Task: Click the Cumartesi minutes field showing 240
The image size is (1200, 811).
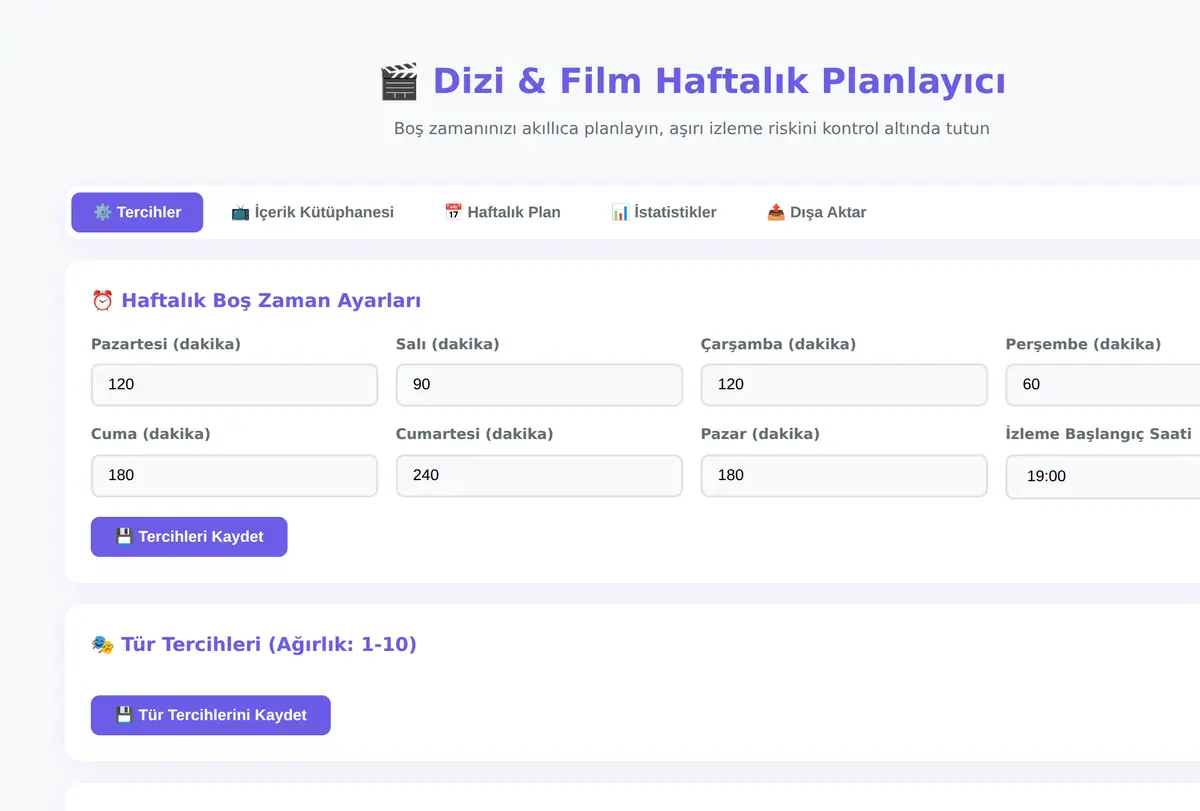Action: [x=539, y=476]
